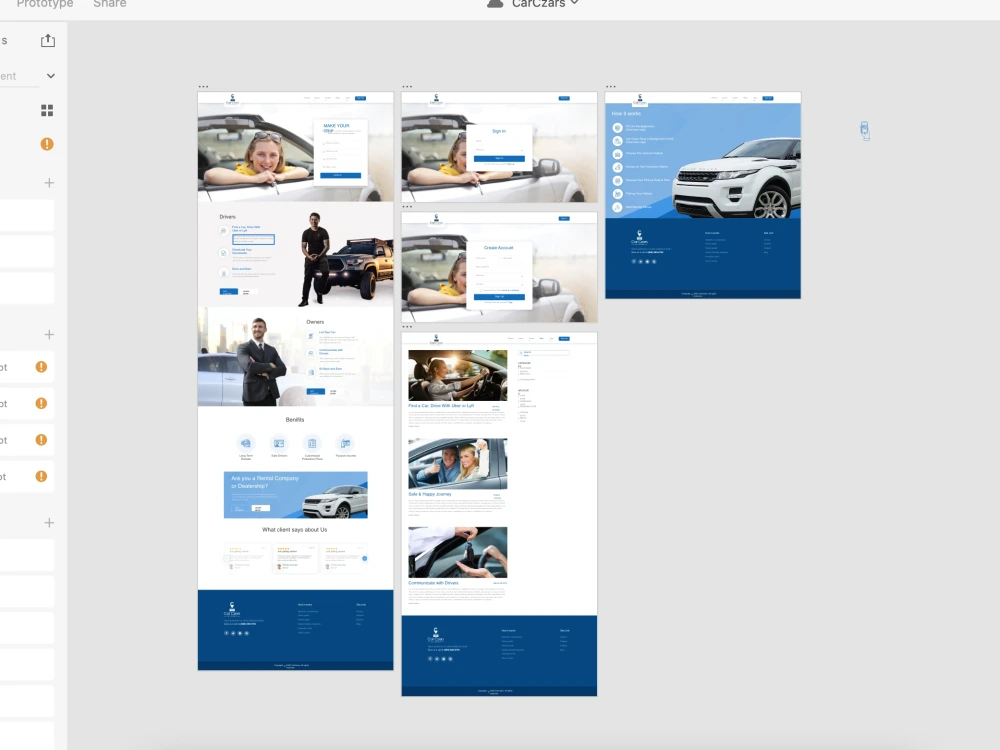
Task: Select the home artboard's dark blue footer
Action: pyautogui.click(x=295, y=630)
